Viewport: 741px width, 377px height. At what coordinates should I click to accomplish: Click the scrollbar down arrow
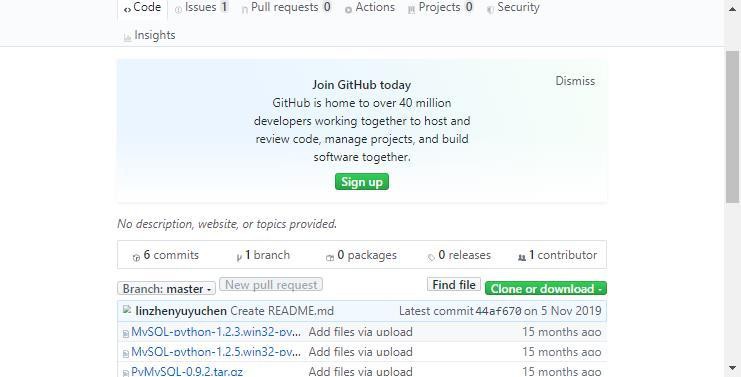(732, 368)
